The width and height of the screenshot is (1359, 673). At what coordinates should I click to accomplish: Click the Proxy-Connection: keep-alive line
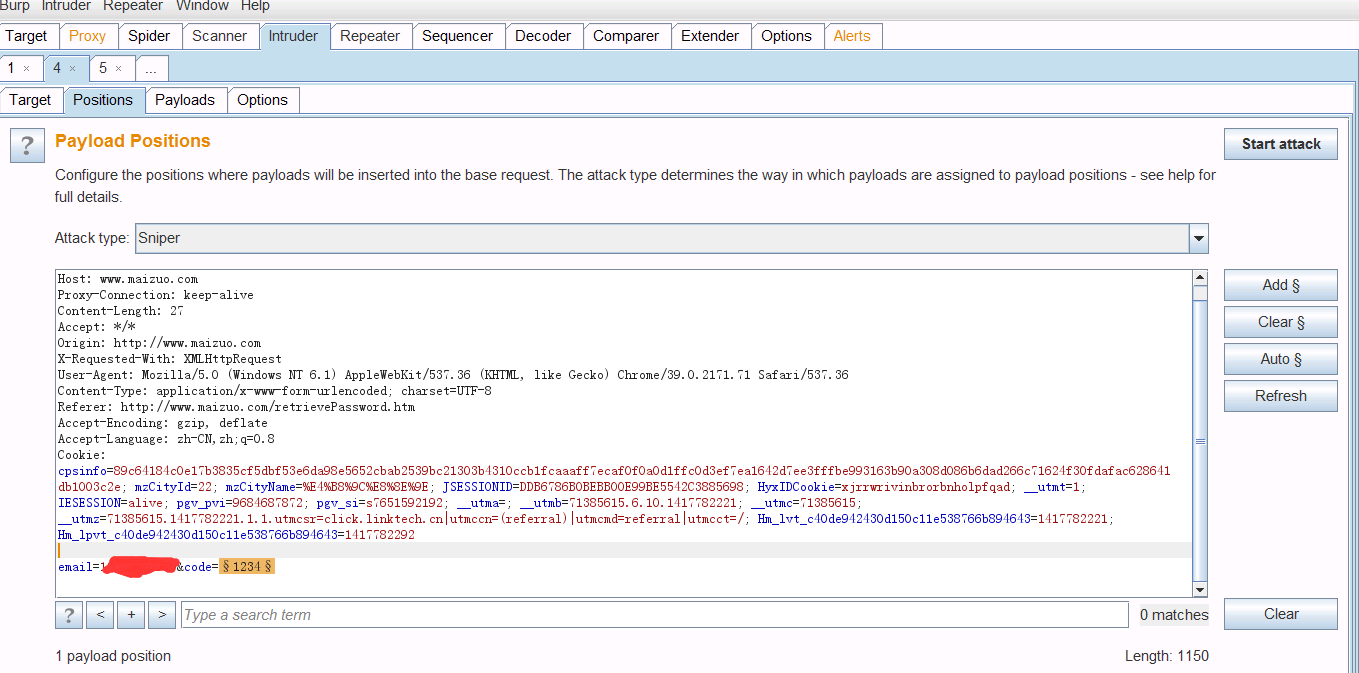click(156, 295)
